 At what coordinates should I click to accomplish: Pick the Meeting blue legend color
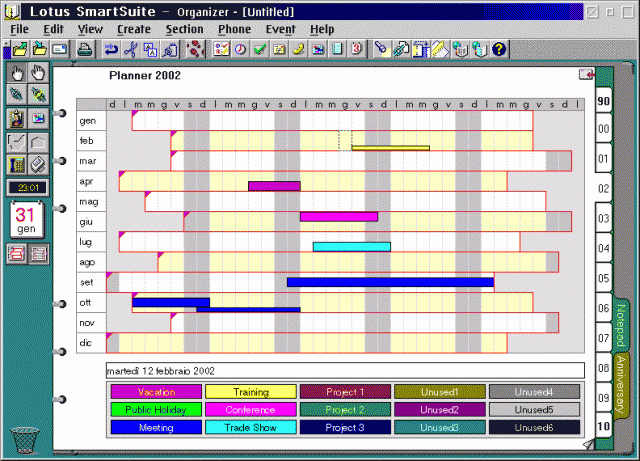pyautogui.click(x=156, y=428)
